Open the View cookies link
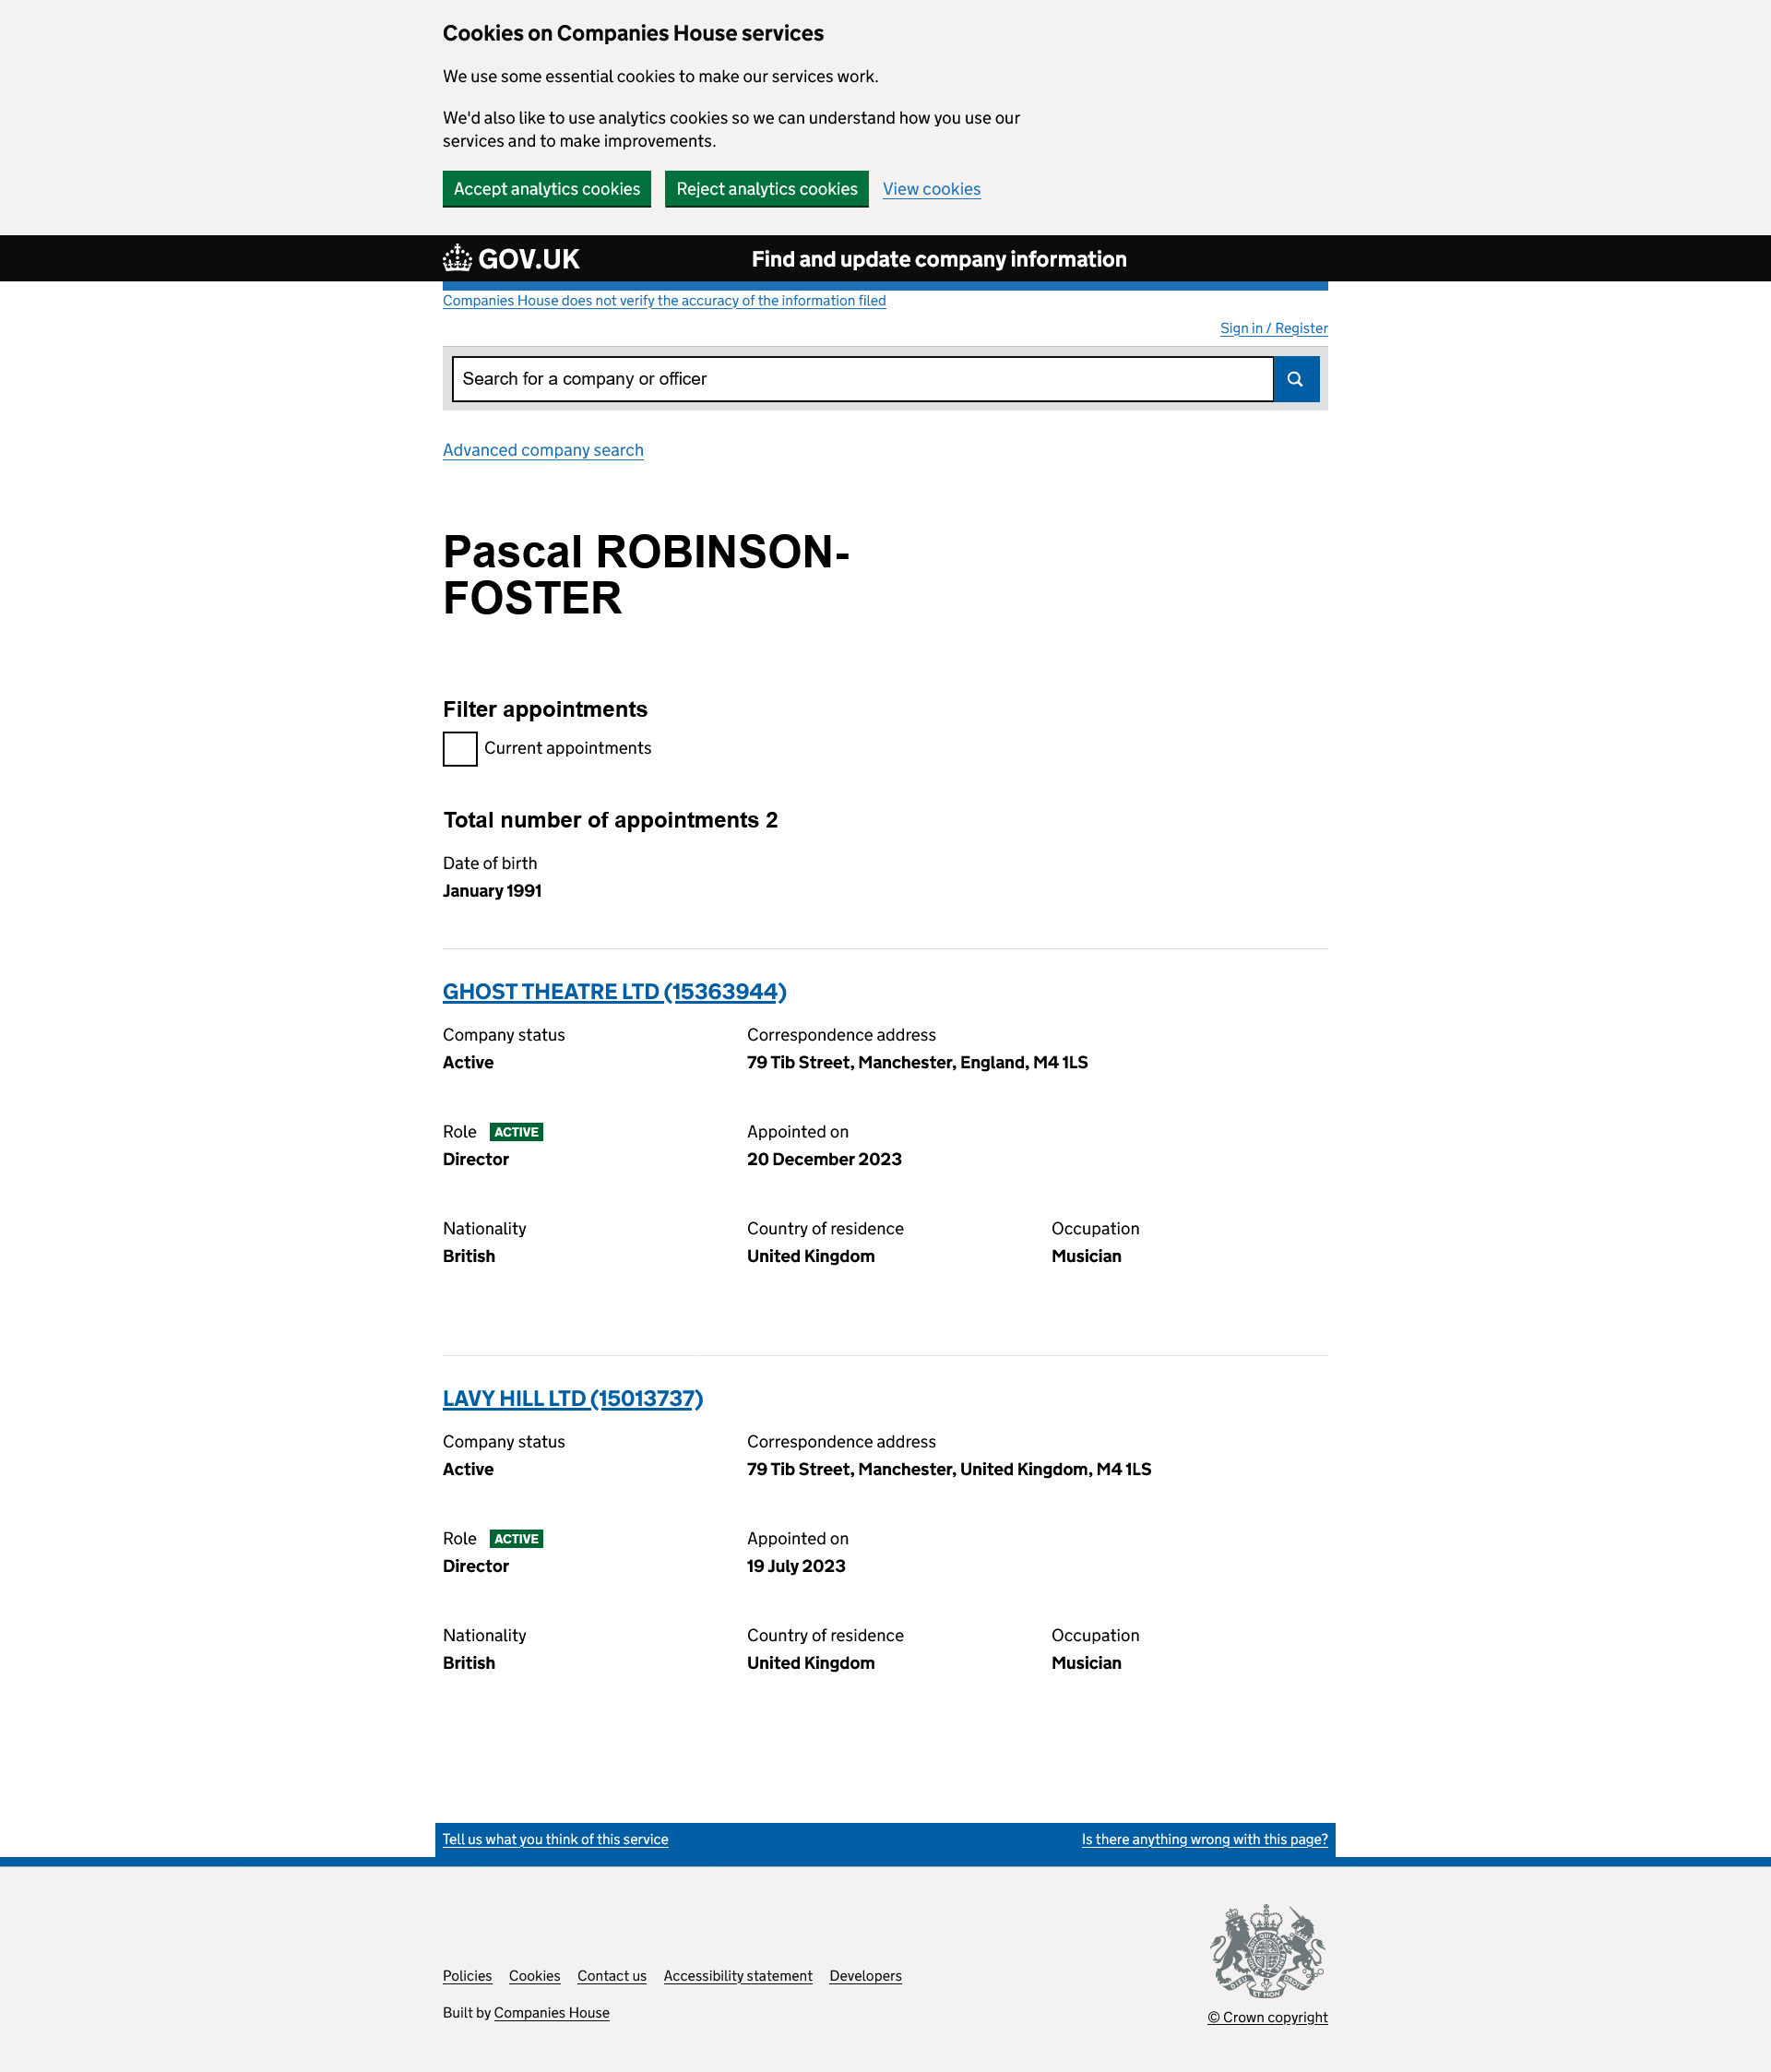The image size is (1771, 2072). 931,189
